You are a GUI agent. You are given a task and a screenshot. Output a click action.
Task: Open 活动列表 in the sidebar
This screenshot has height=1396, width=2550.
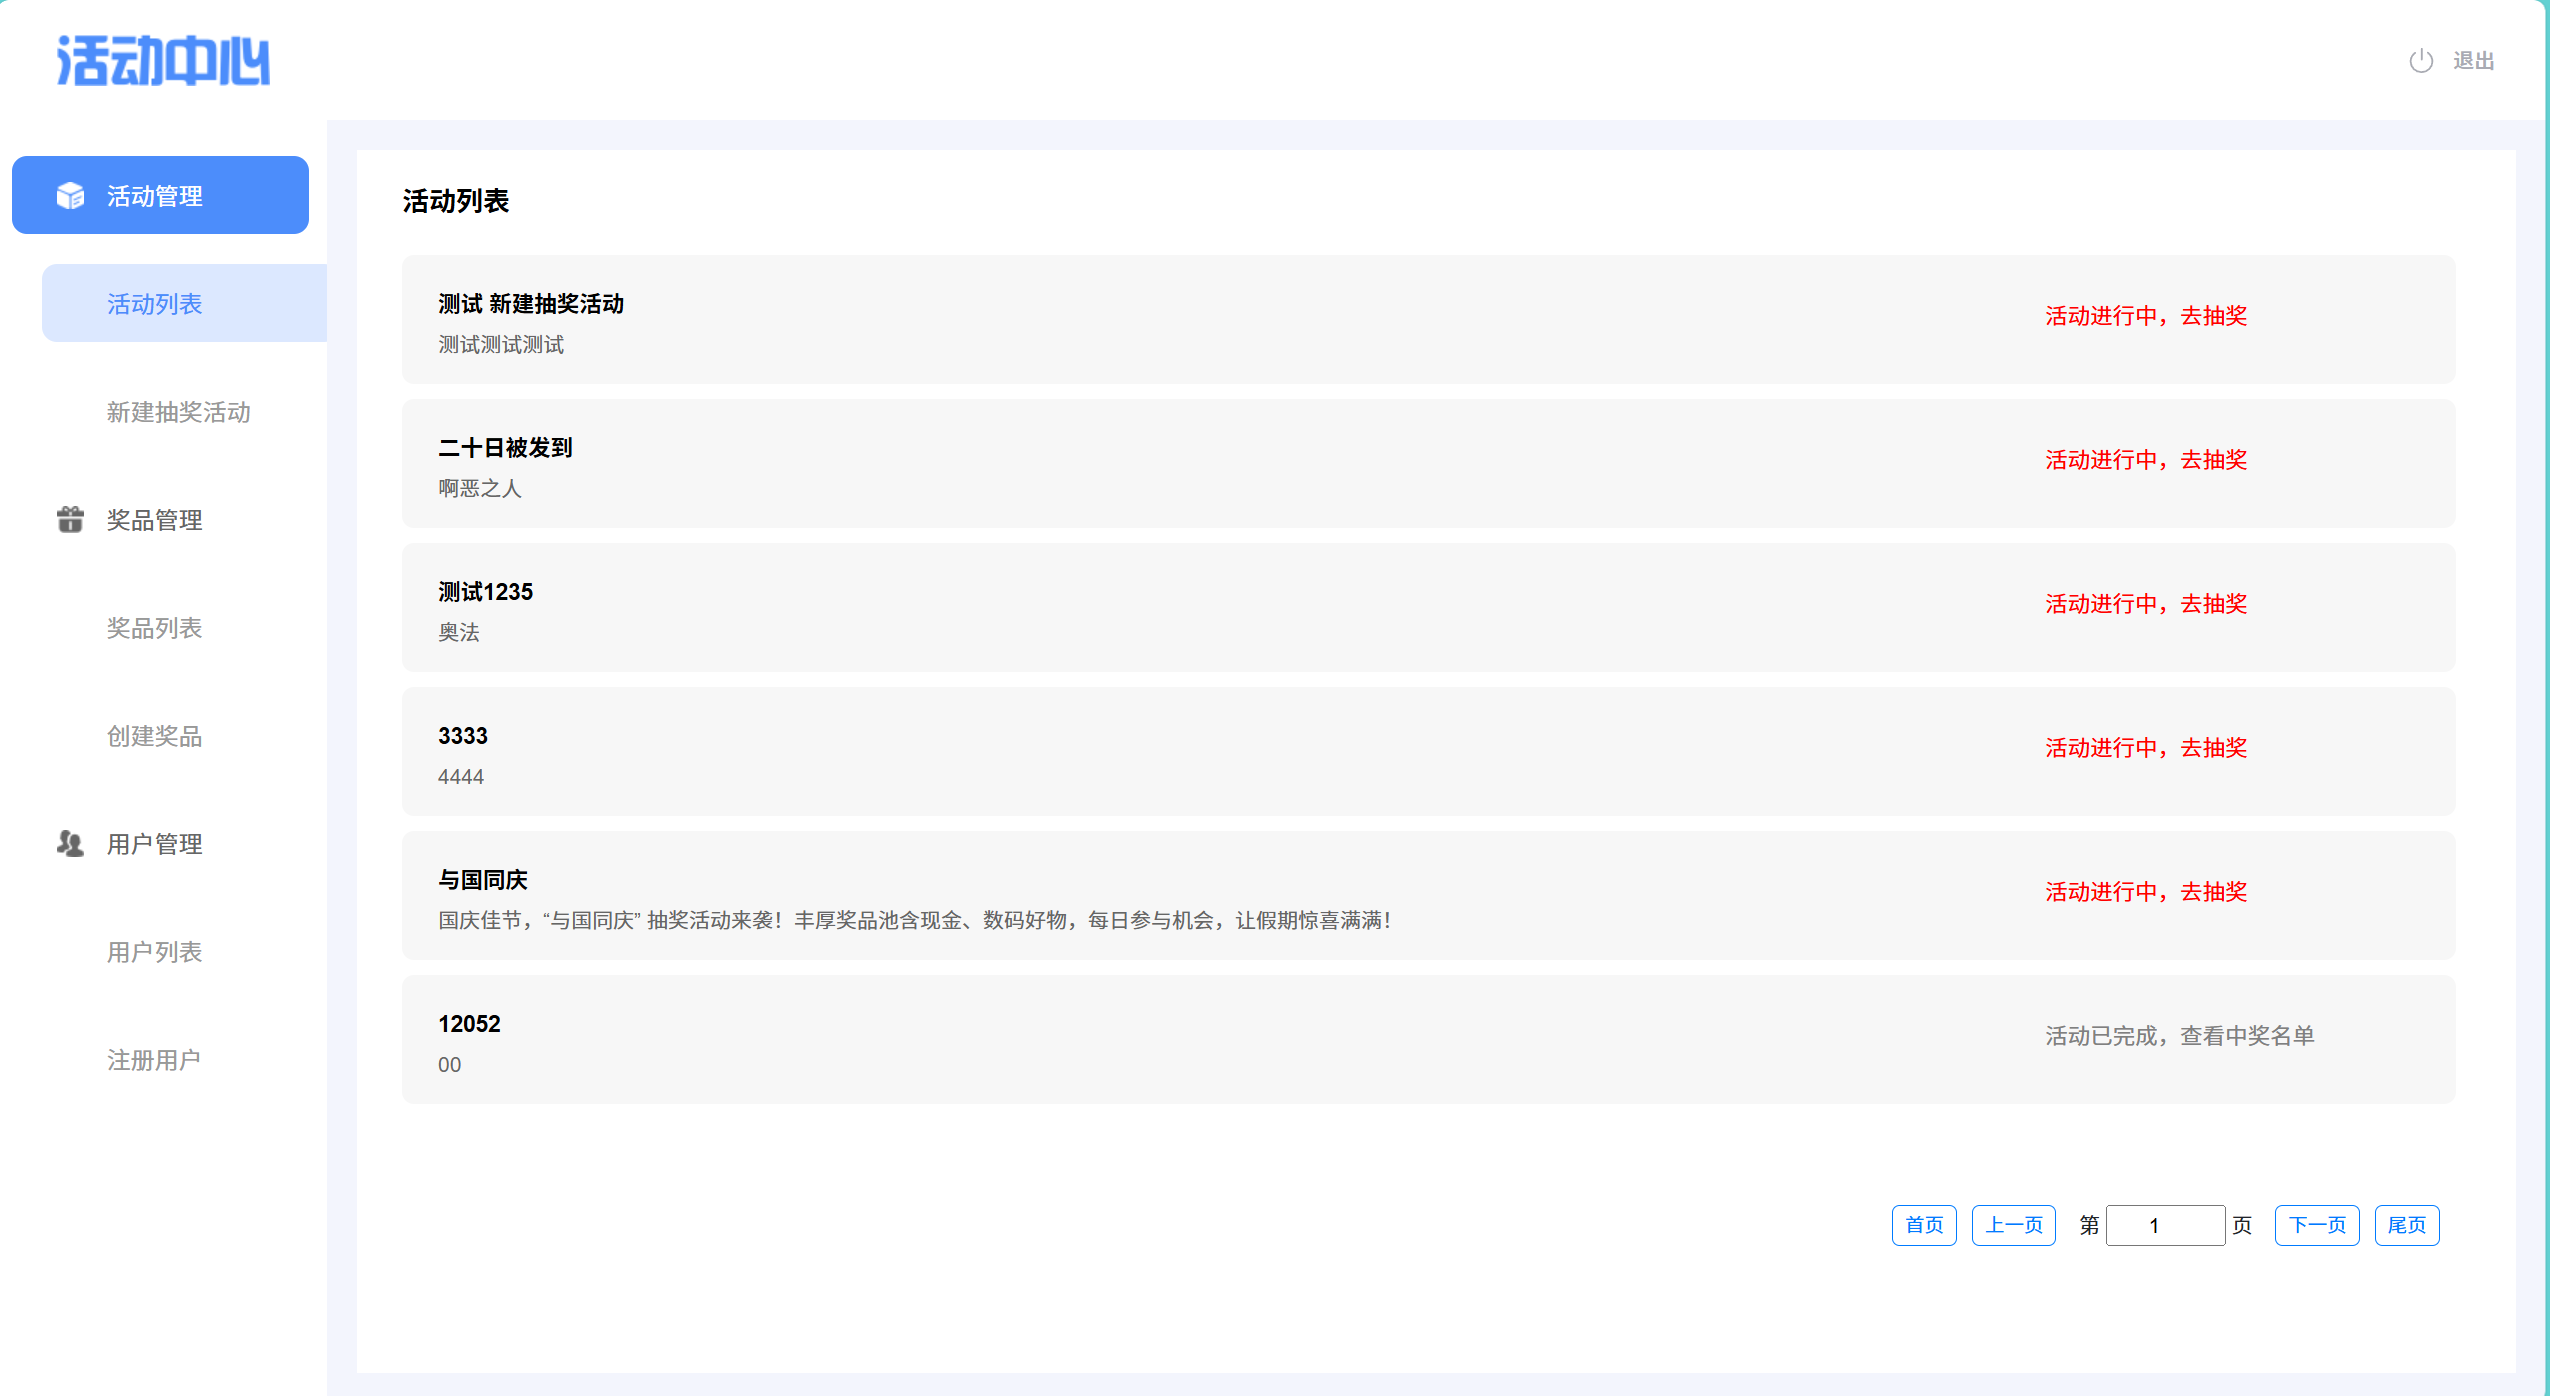(155, 303)
